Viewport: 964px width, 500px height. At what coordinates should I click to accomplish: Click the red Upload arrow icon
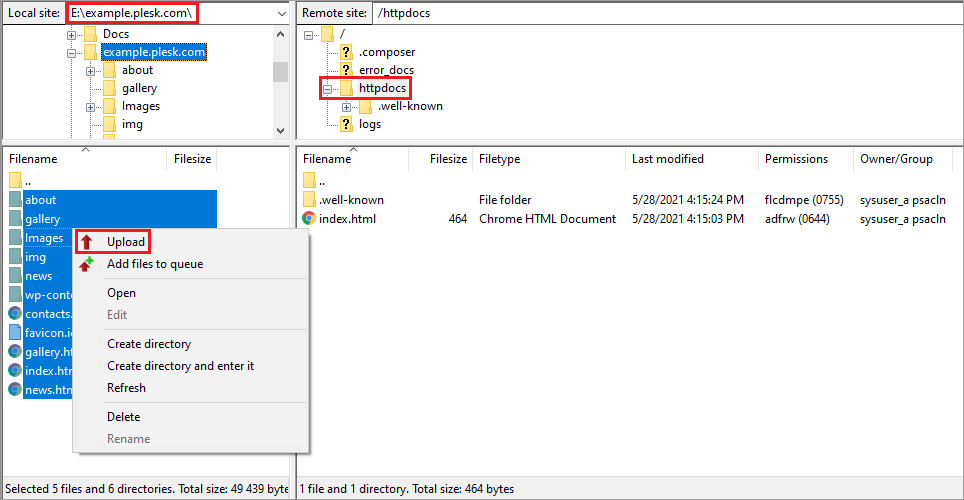pos(86,242)
